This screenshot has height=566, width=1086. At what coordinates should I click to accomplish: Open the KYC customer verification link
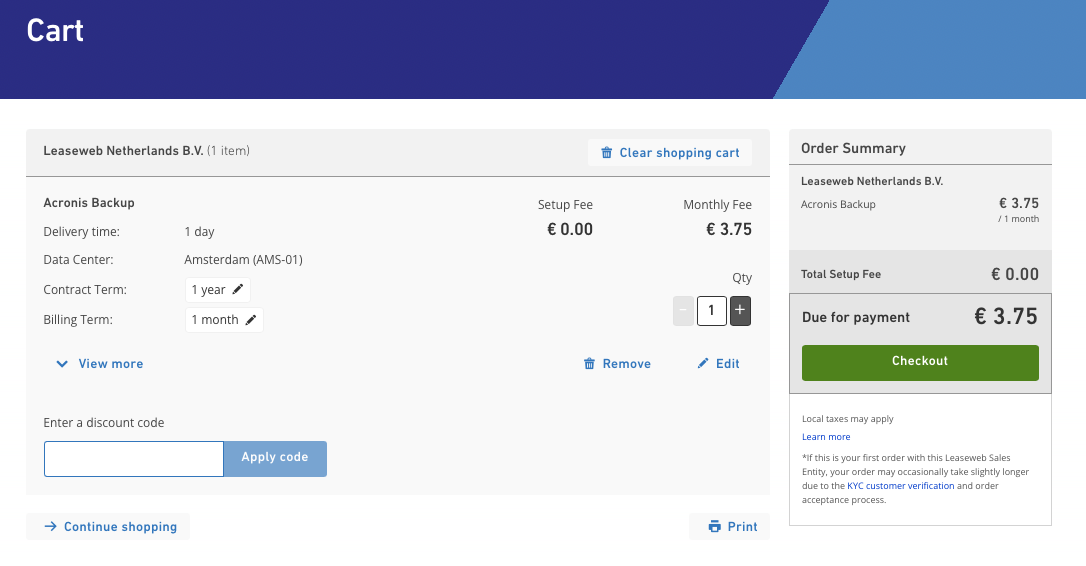(900, 486)
